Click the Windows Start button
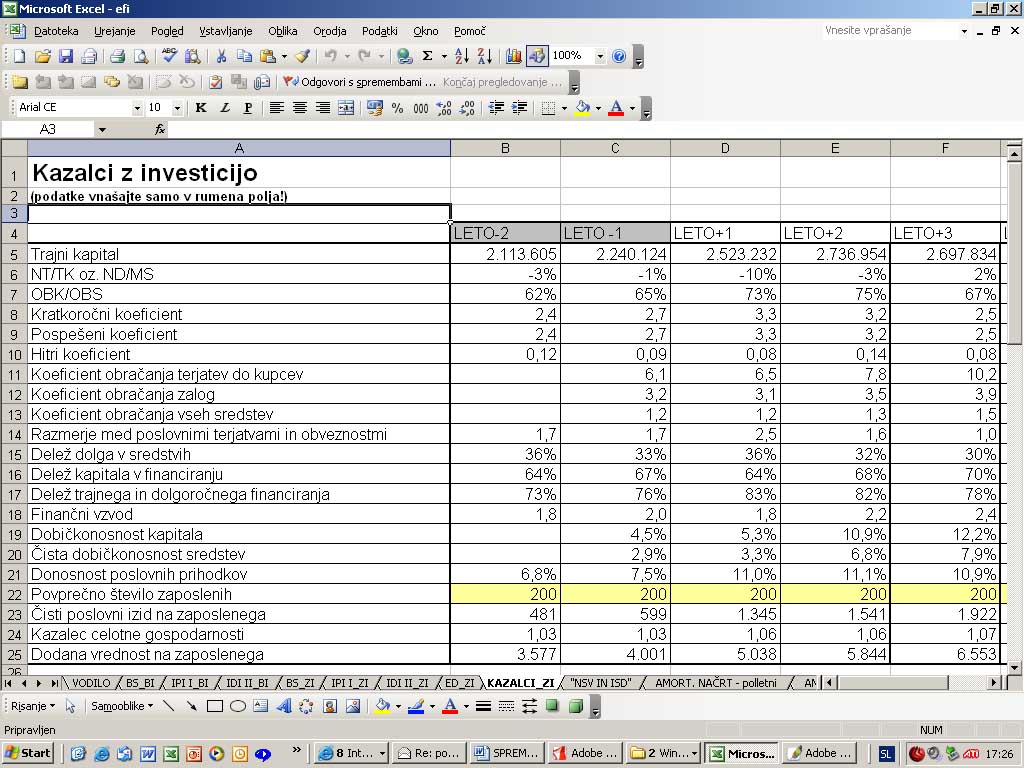Screen dimensions: 1024x768 pyautogui.click(x=29, y=753)
